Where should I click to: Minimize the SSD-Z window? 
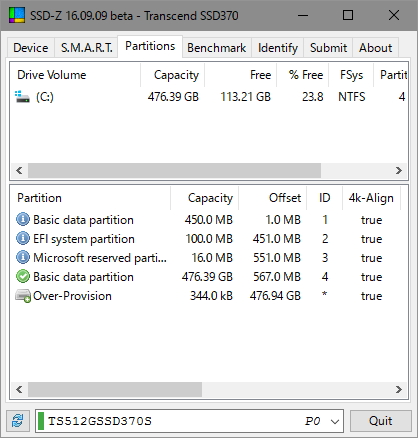coord(303,15)
